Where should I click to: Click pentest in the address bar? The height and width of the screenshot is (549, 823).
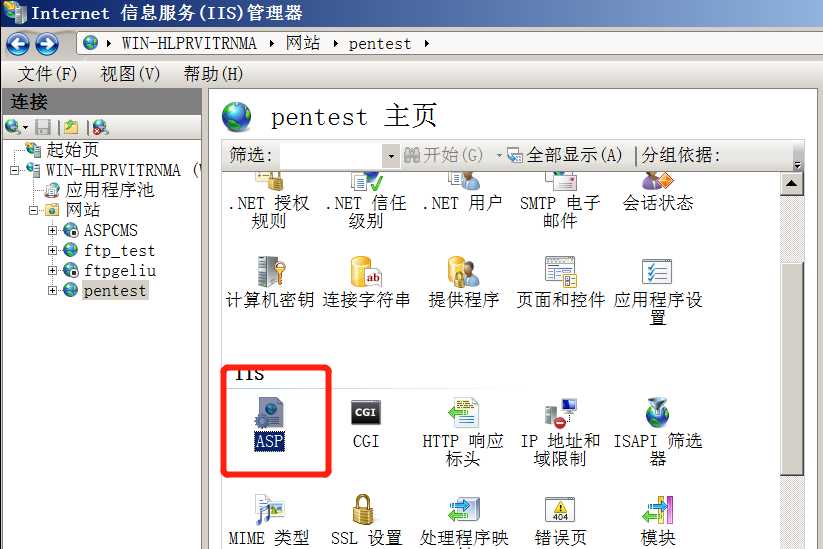(379, 44)
